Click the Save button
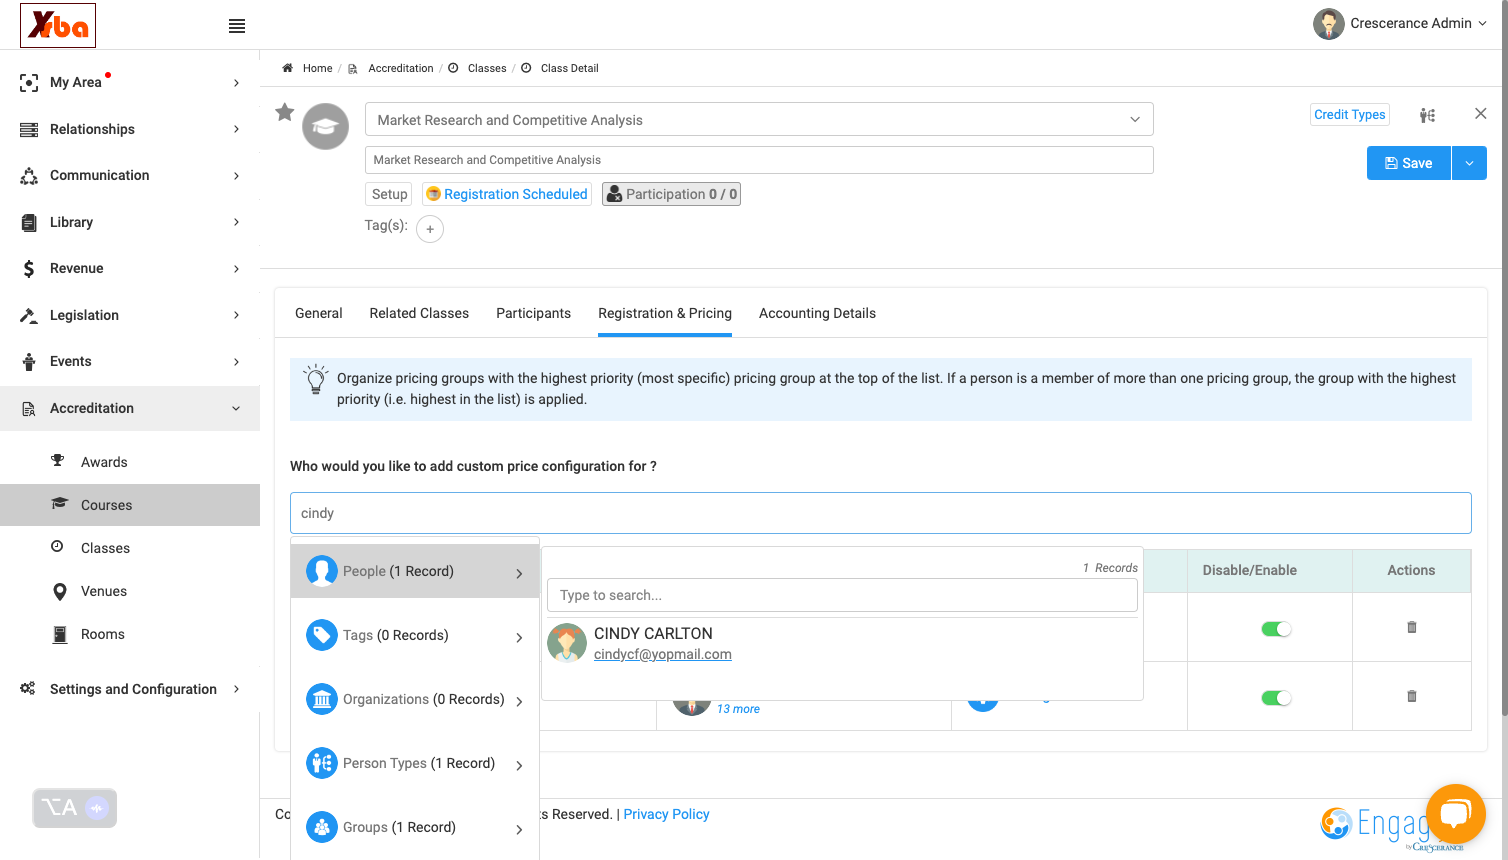1508x860 pixels. pyautogui.click(x=1409, y=163)
